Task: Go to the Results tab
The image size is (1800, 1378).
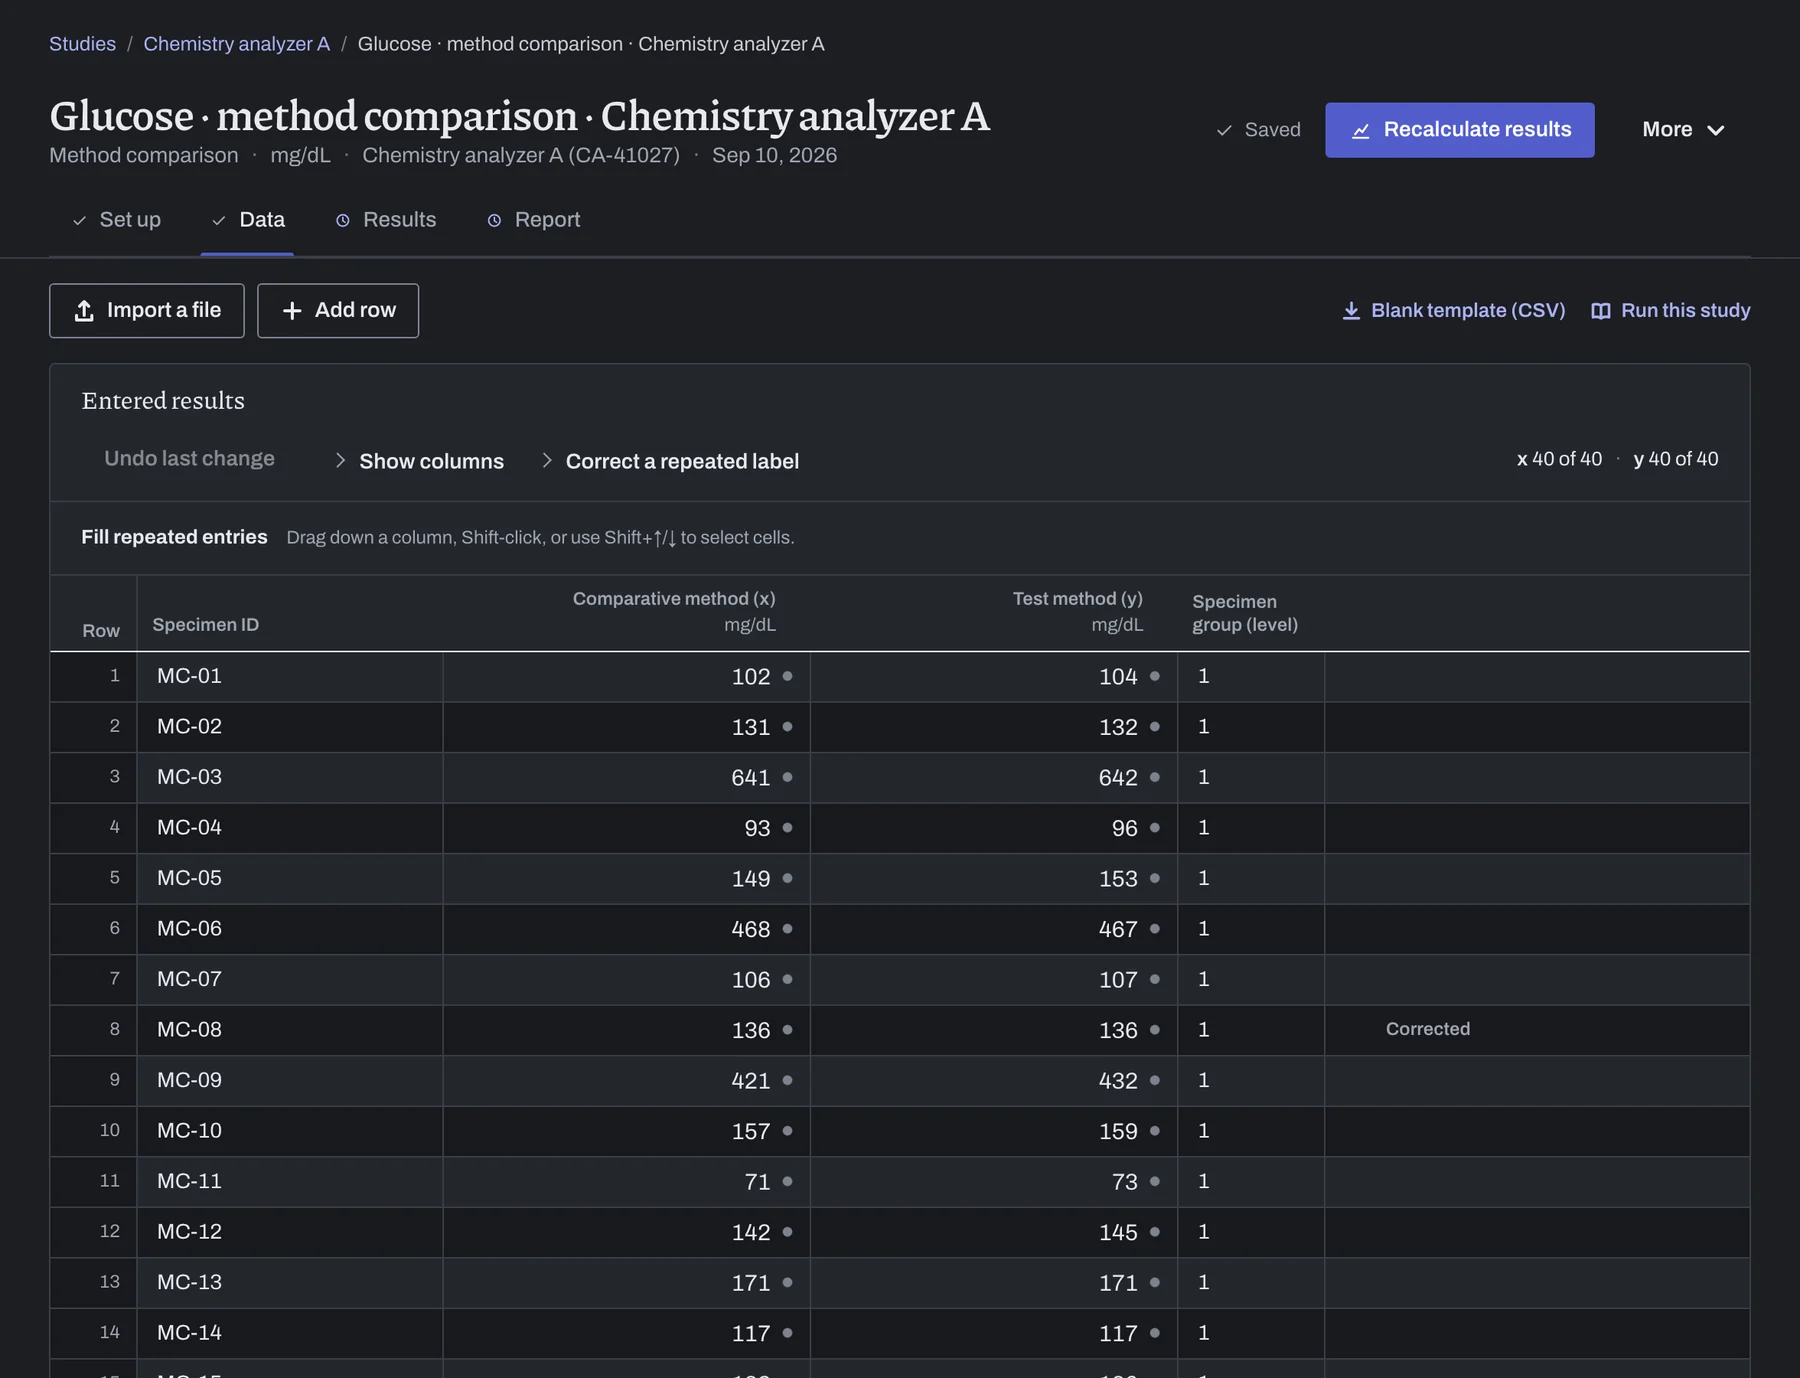Action: tap(386, 220)
